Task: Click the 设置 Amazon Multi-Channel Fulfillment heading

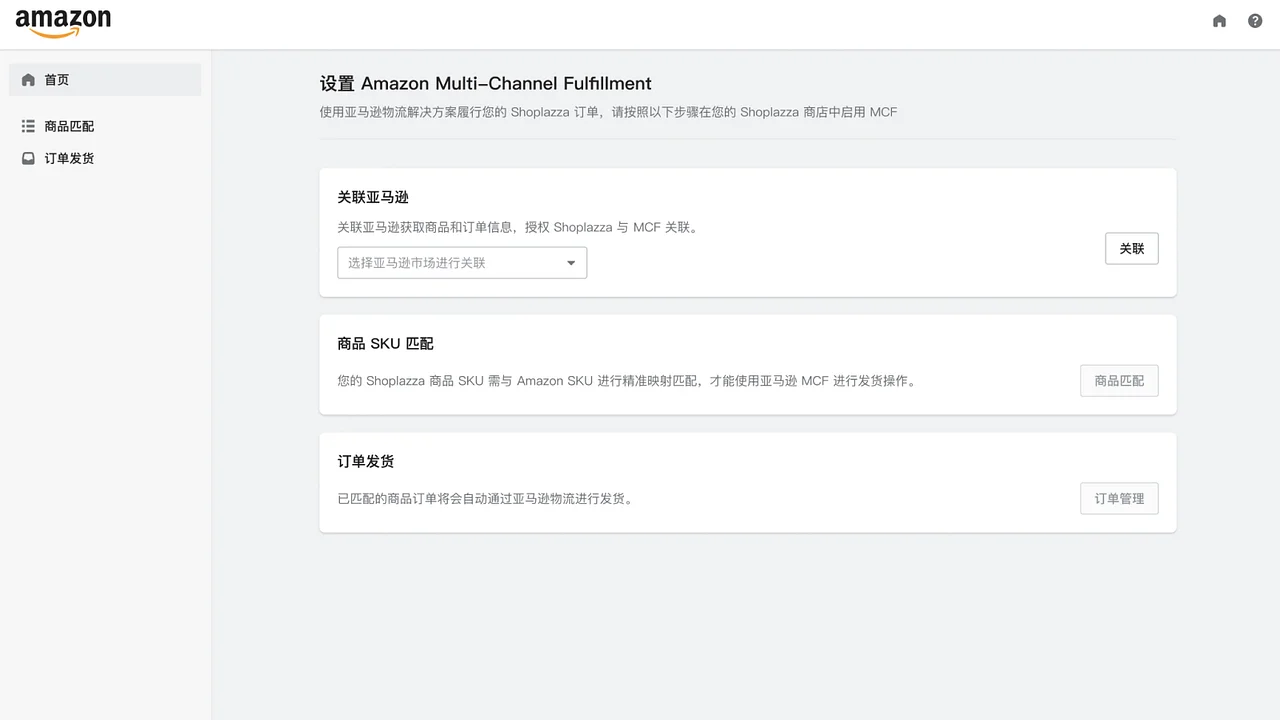Action: tap(486, 84)
